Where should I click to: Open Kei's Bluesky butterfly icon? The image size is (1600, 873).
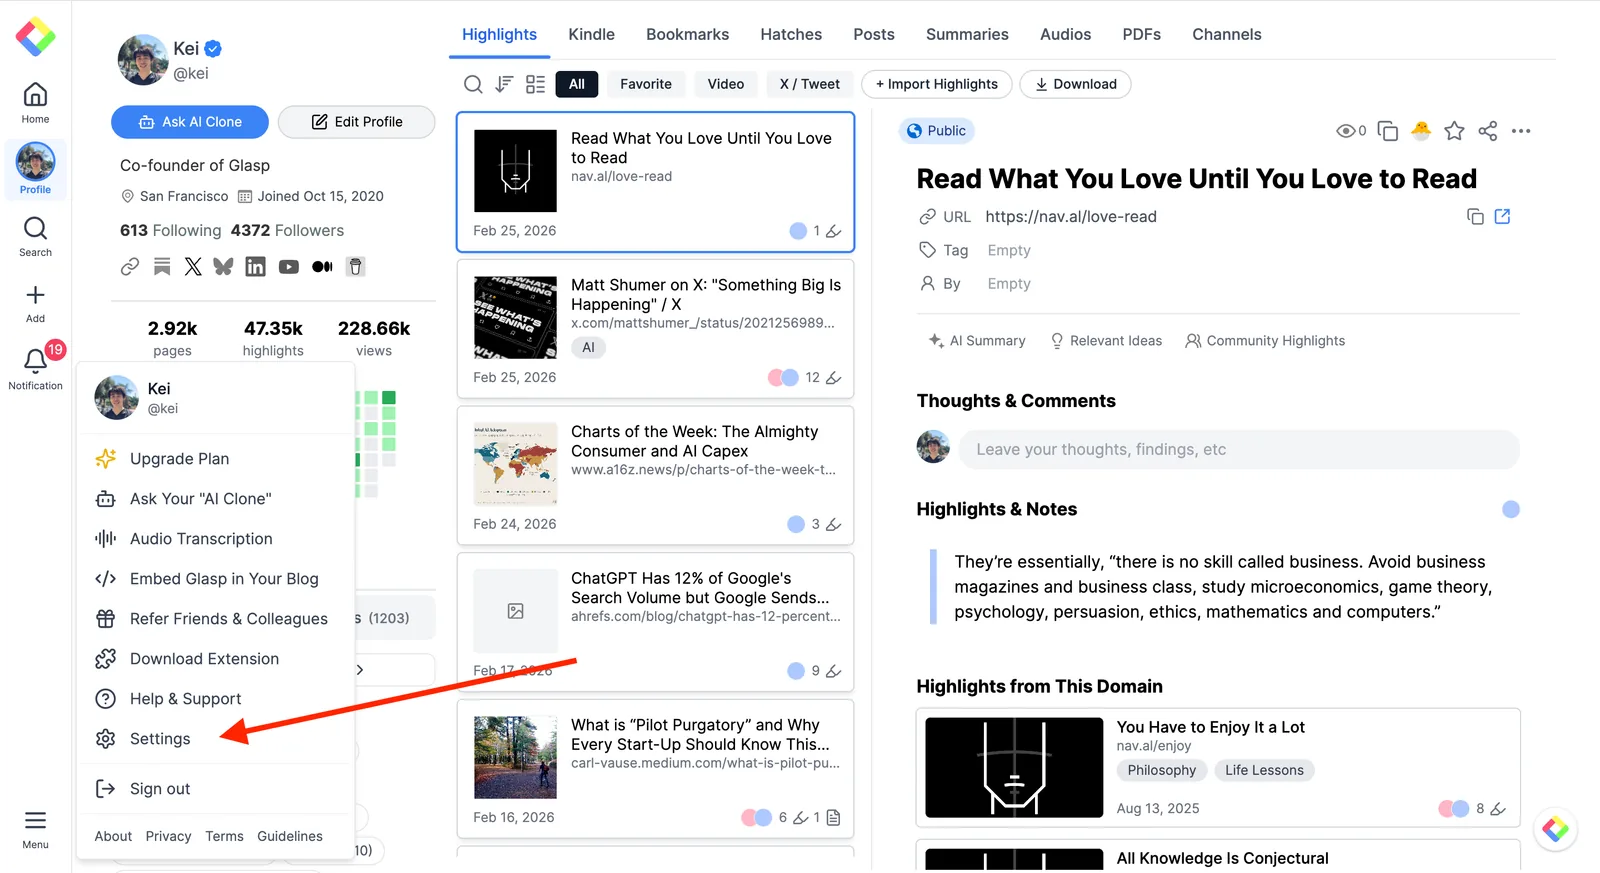tap(223, 266)
